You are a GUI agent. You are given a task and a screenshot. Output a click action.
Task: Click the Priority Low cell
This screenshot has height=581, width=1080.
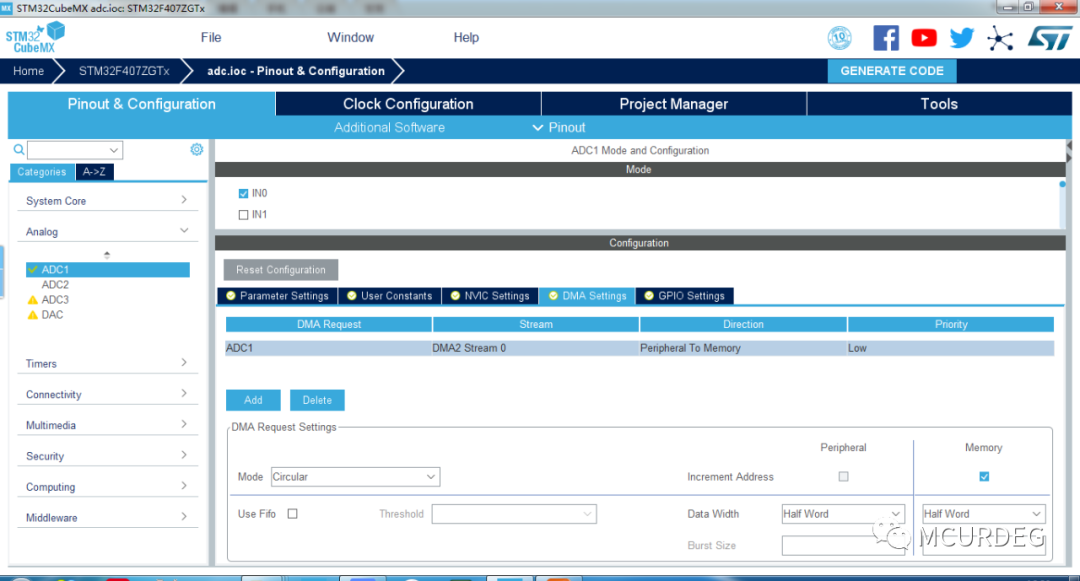[951, 348]
